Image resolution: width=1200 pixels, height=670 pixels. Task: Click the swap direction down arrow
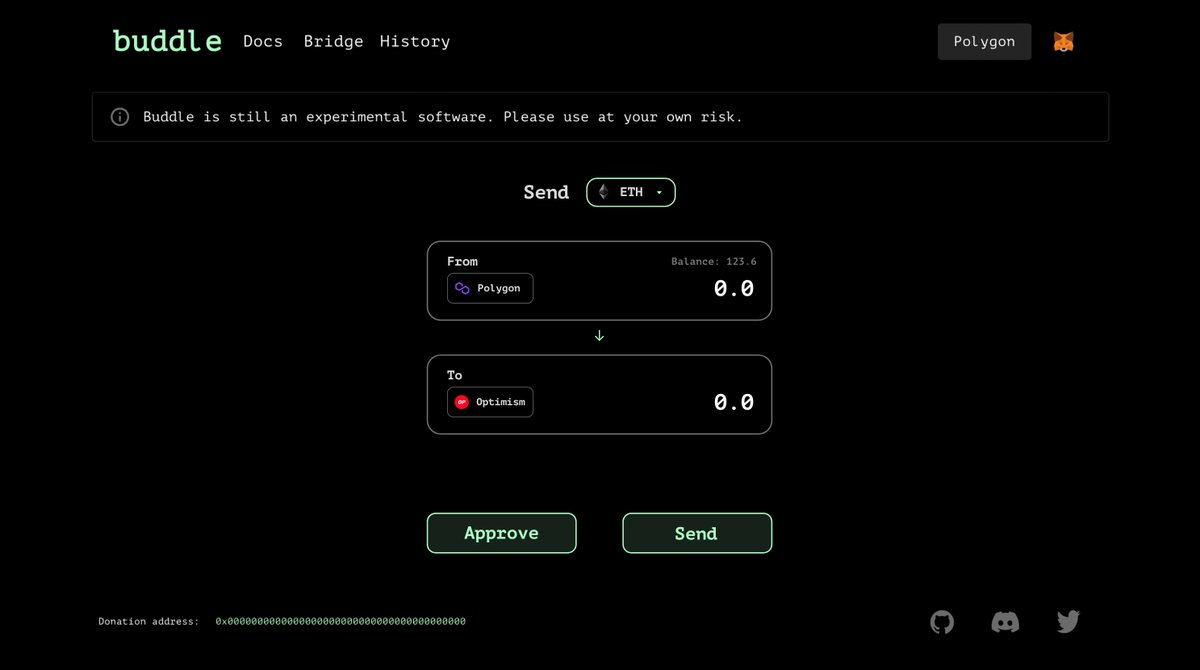599,336
